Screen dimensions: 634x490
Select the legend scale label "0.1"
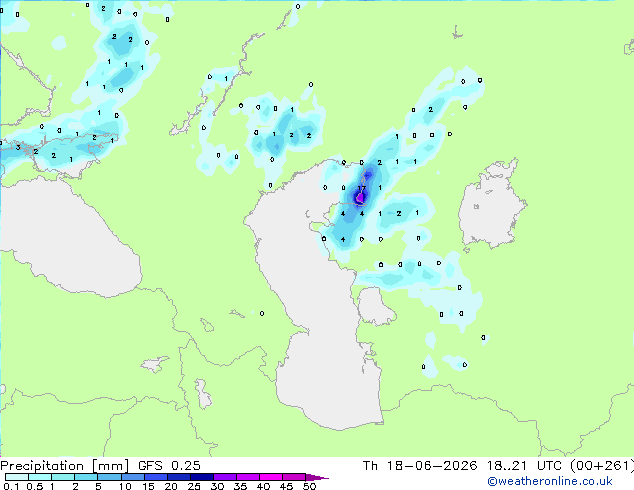point(11,486)
